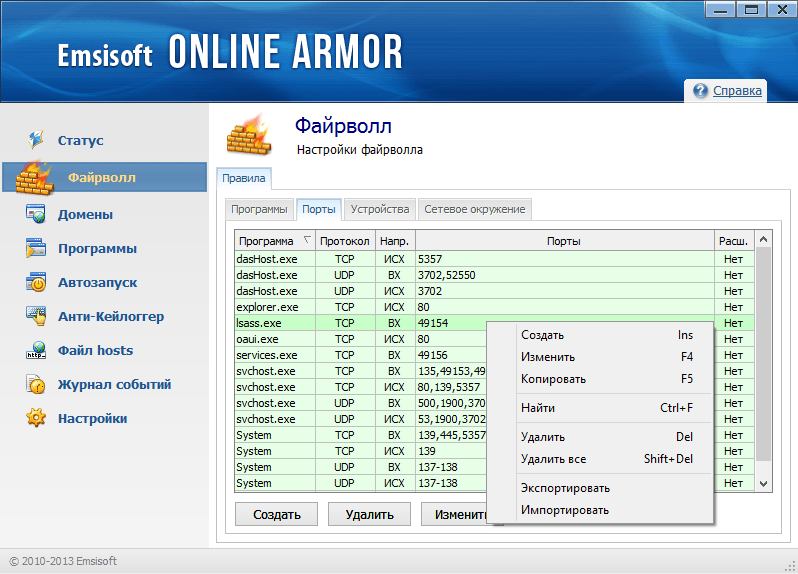Select the oaui.exe row
This screenshot has height=574, width=798.
pyautogui.click(x=361, y=339)
